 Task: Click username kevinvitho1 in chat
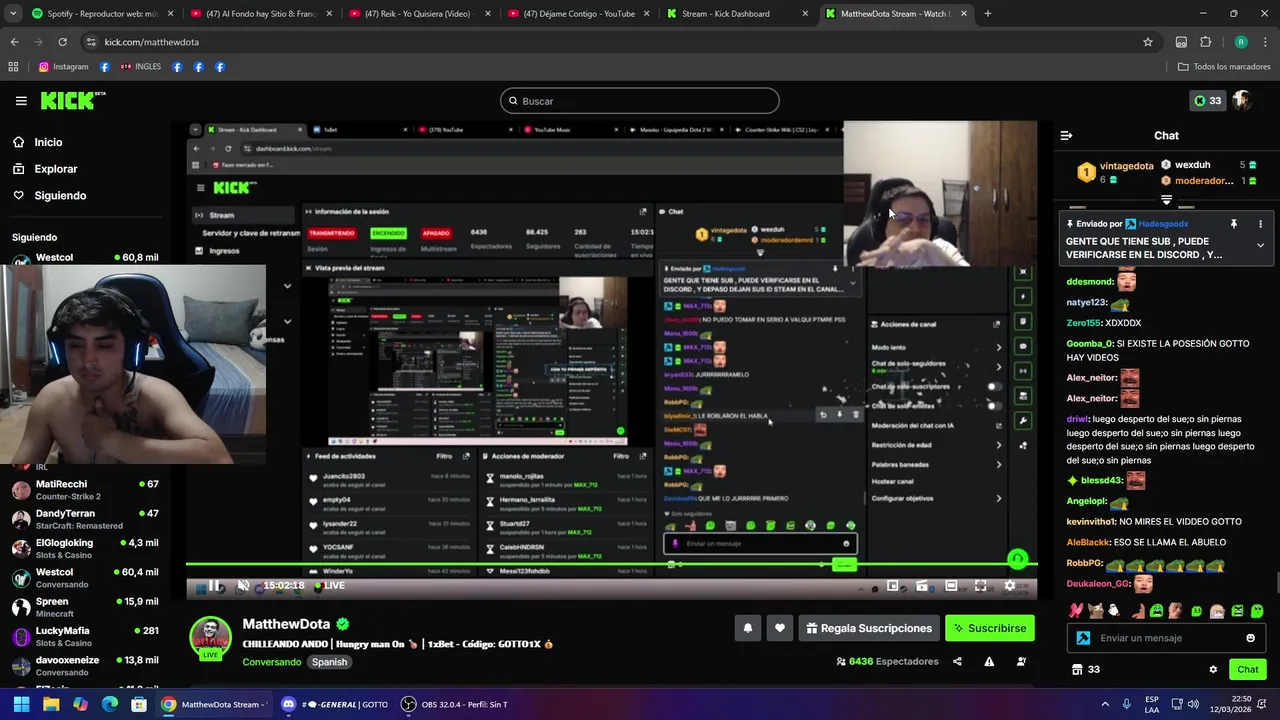coord(1090,522)
